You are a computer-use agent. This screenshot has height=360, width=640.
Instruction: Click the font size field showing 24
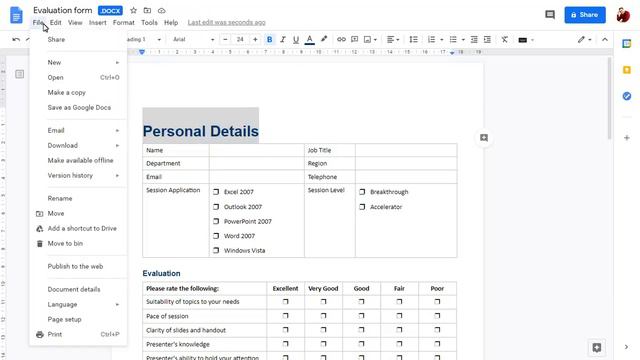240,40
